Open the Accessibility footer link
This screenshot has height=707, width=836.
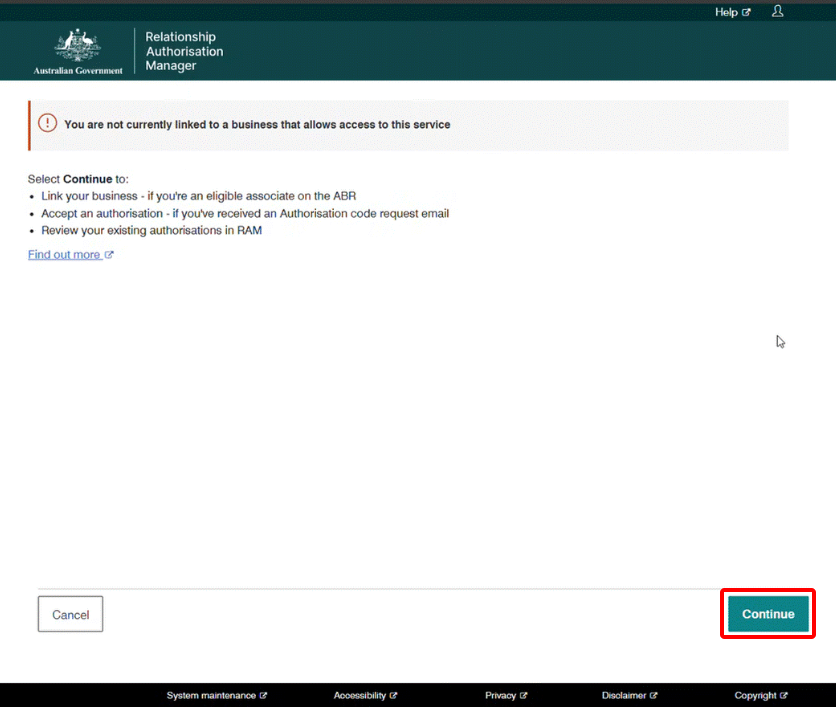[360, 695]
